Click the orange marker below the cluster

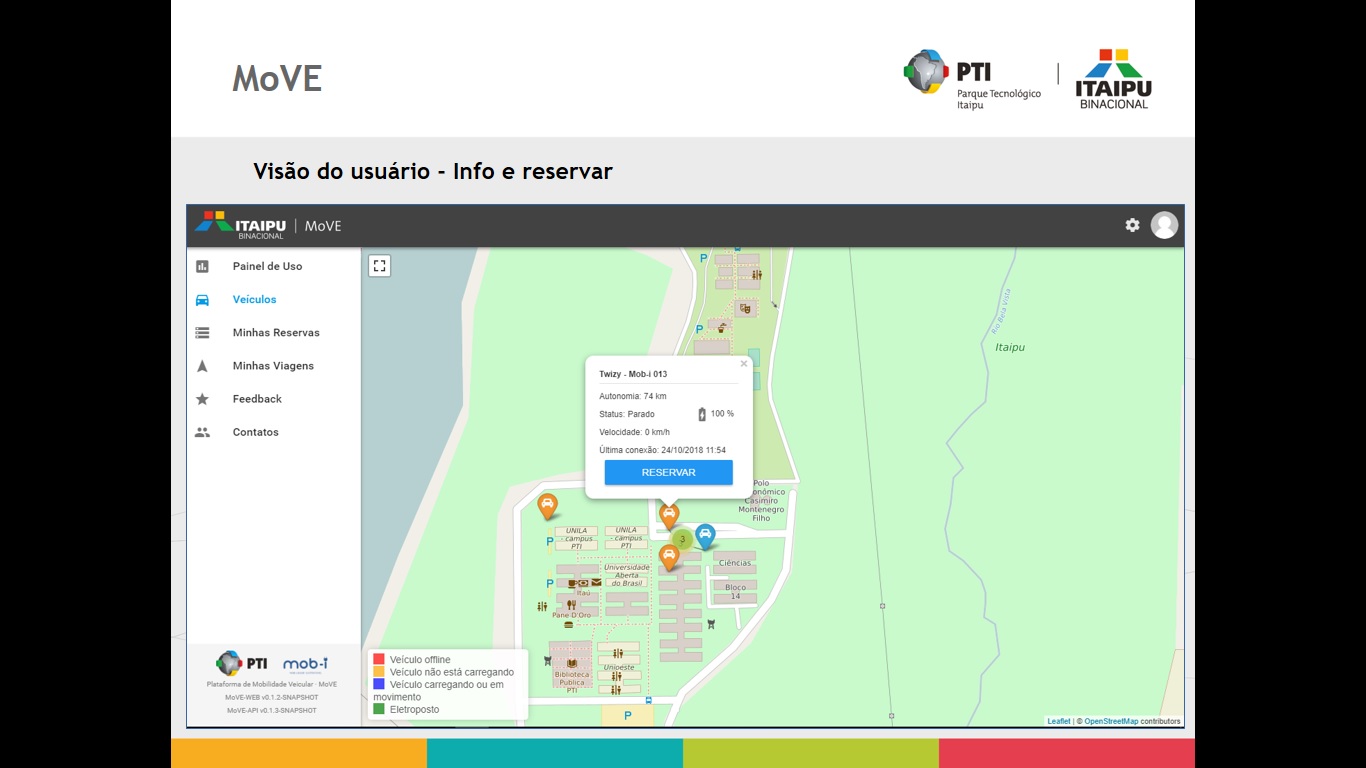669,556
